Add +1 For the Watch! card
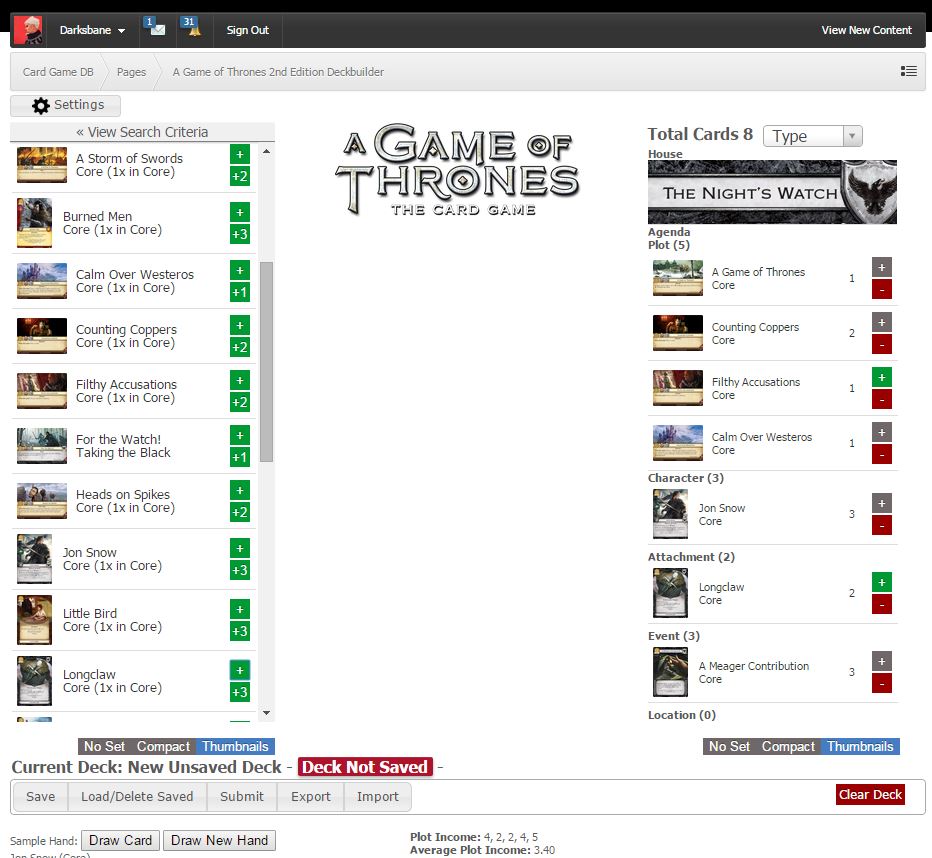Image resolution: width=932 pixels, height=858 pixels. coord(240,457)
